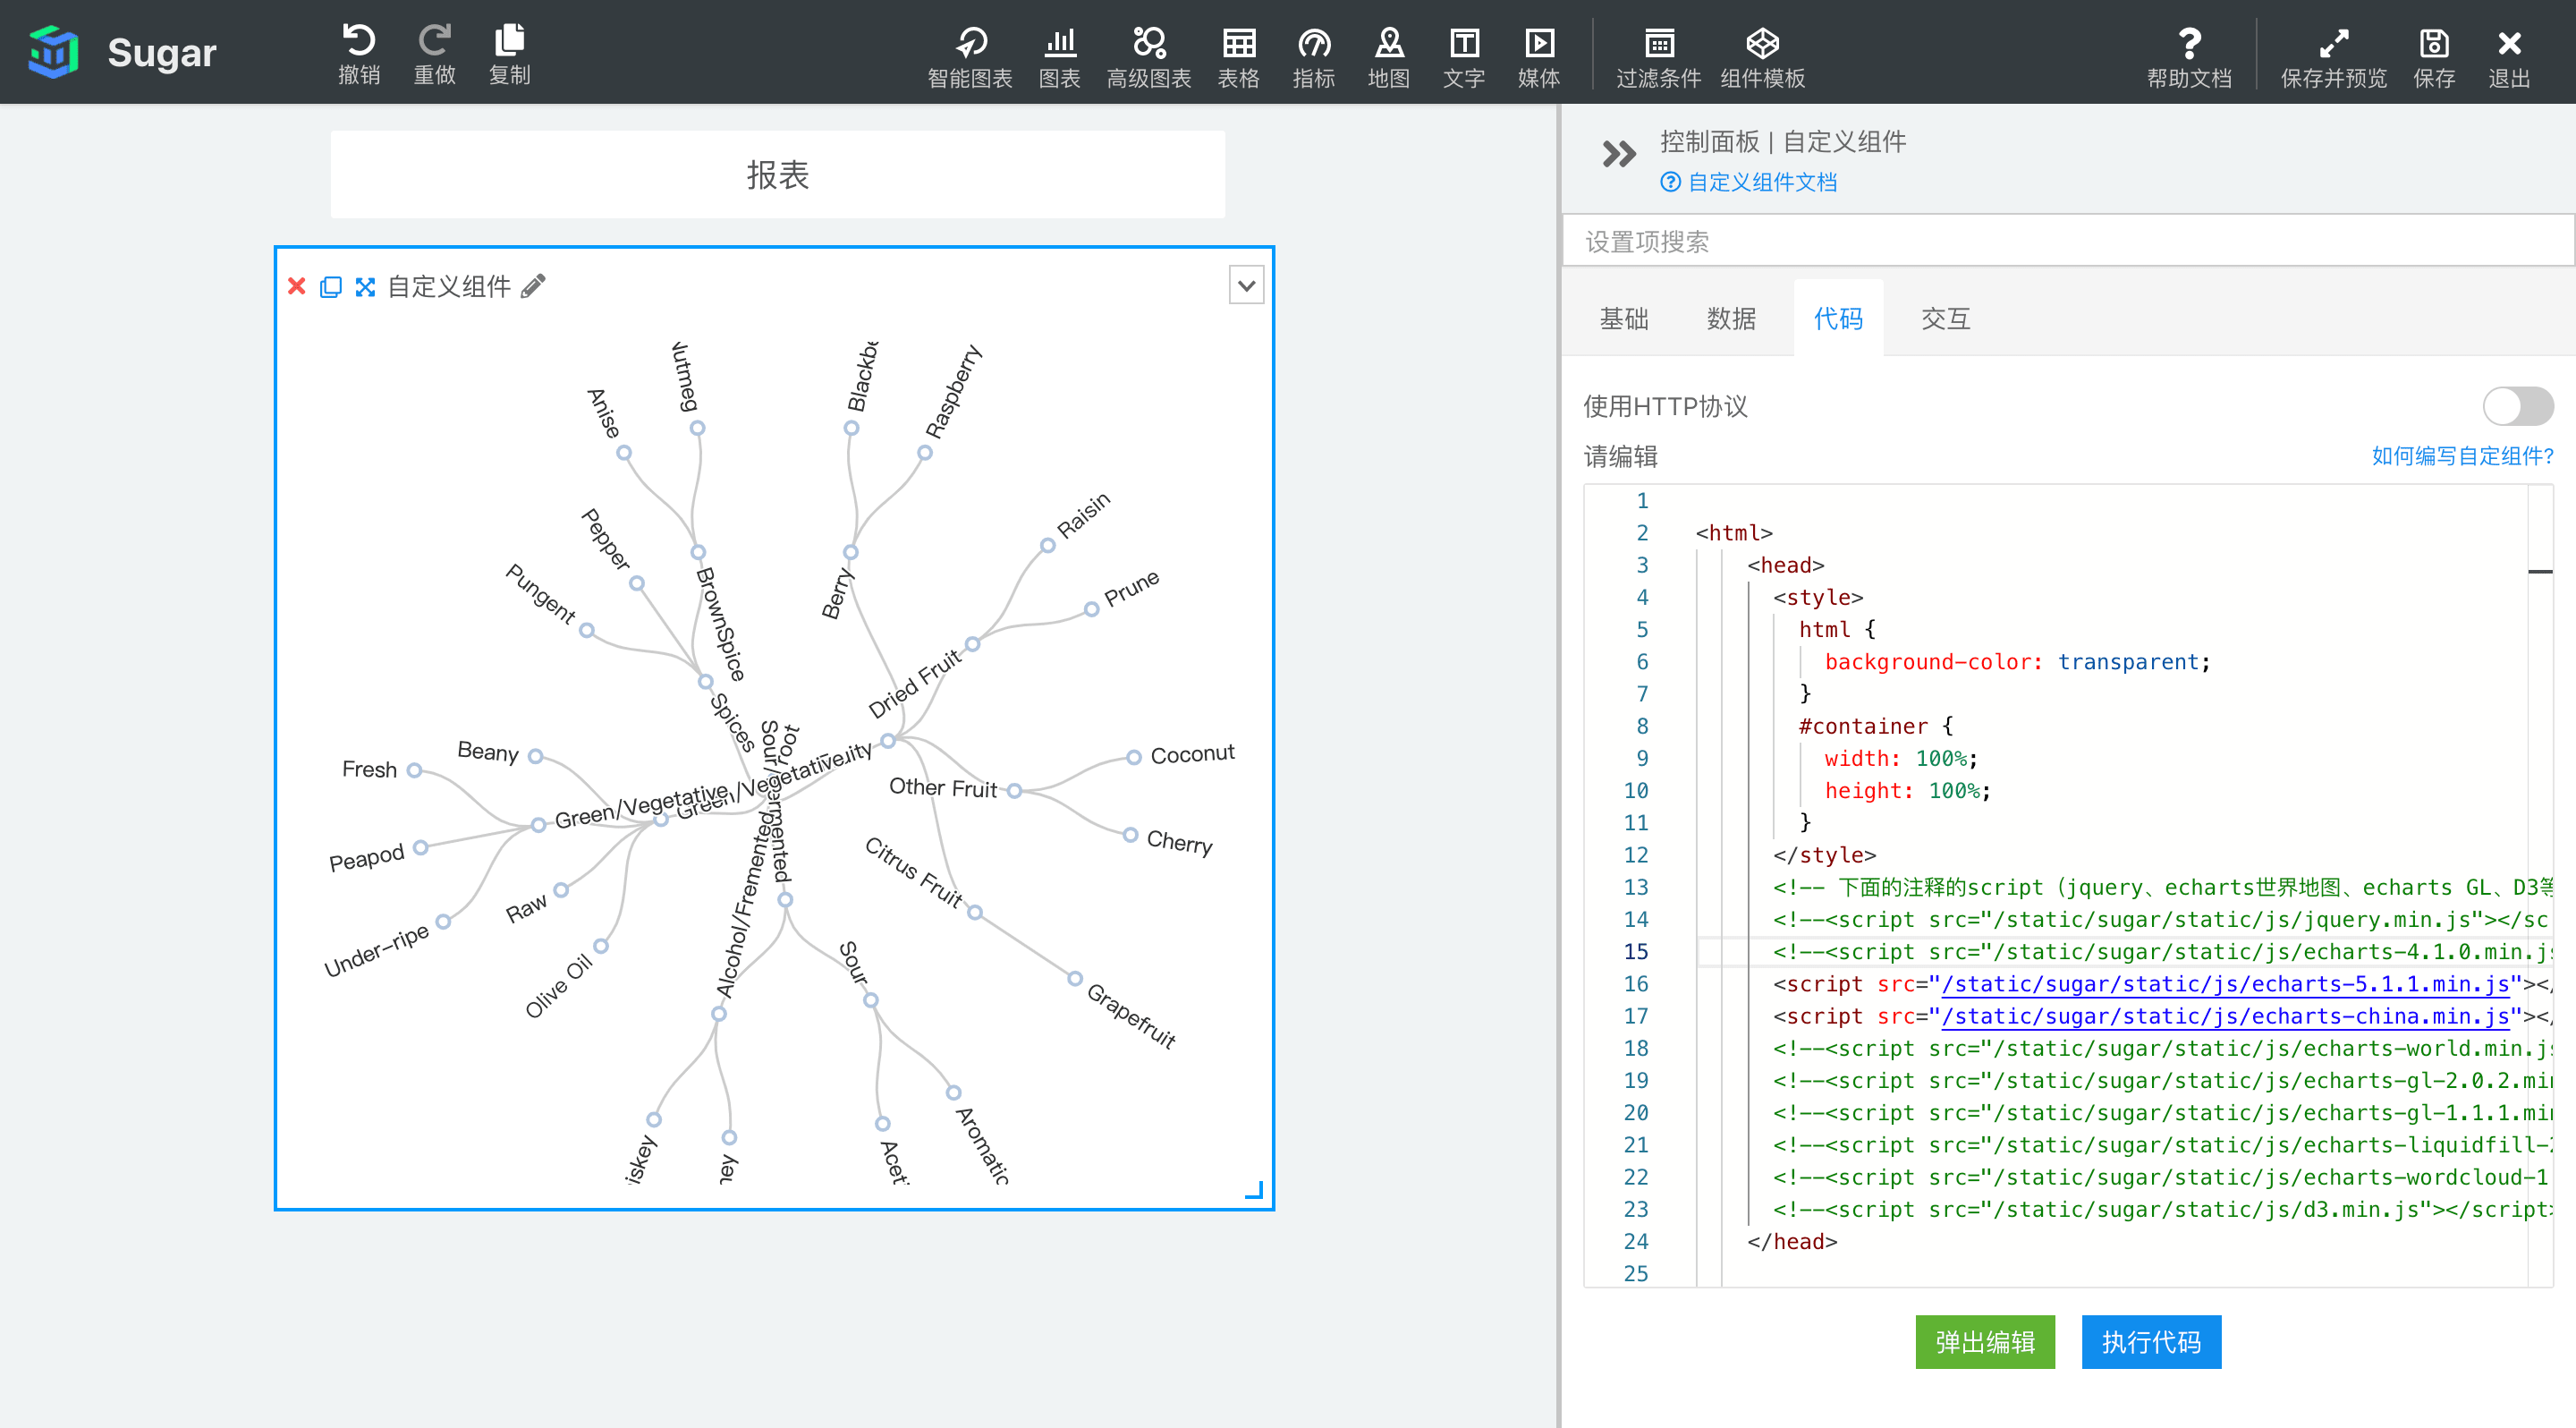Viewport: 2576px width, 1428px height.
Task: Add a 表格 table component
Action: click(1238, 57)
